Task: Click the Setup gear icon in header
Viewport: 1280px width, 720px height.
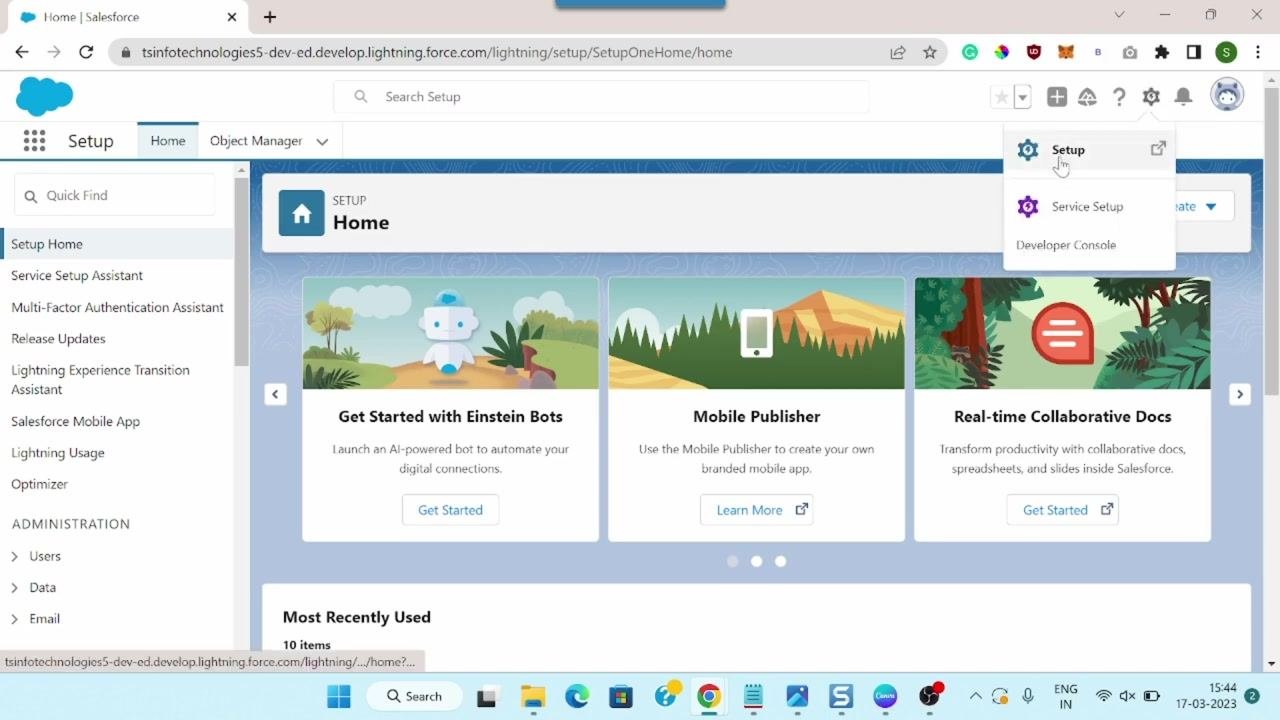Action: pos(1151,97)
